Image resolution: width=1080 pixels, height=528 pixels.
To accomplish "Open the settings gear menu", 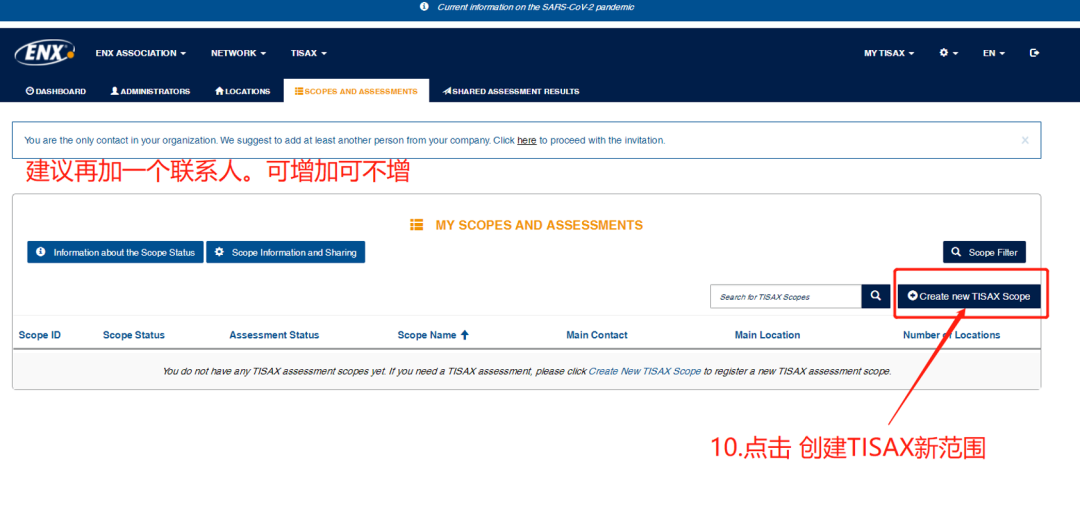I will click(x=948, y=53).
